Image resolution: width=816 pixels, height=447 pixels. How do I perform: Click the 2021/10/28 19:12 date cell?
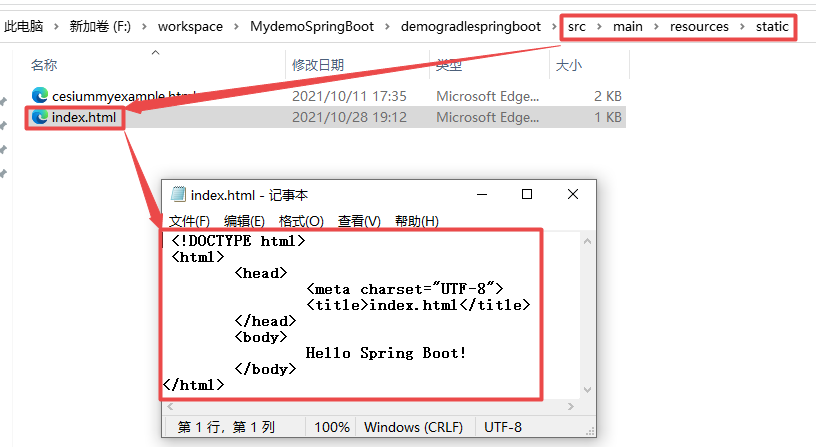pyautogui.click(x=349, y=118)
